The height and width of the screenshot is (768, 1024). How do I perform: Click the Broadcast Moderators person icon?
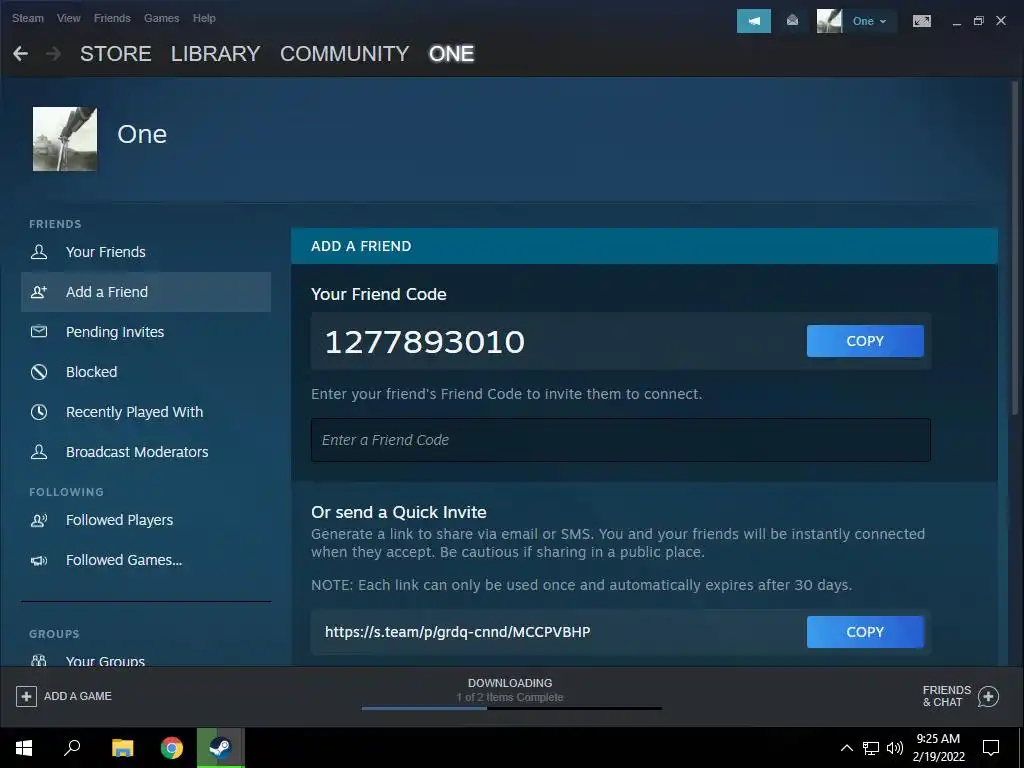pos(39,452)
